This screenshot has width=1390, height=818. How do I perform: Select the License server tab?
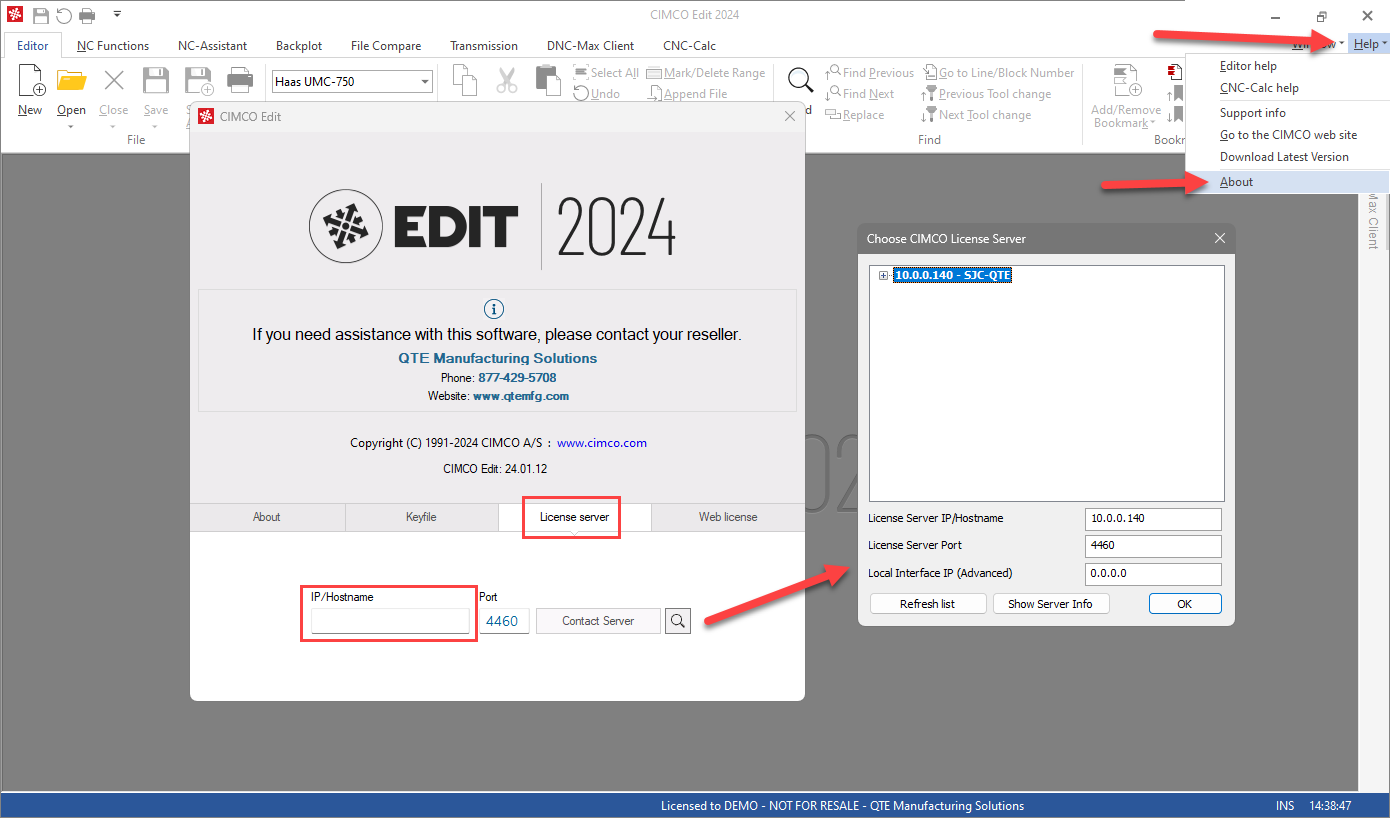574,517
